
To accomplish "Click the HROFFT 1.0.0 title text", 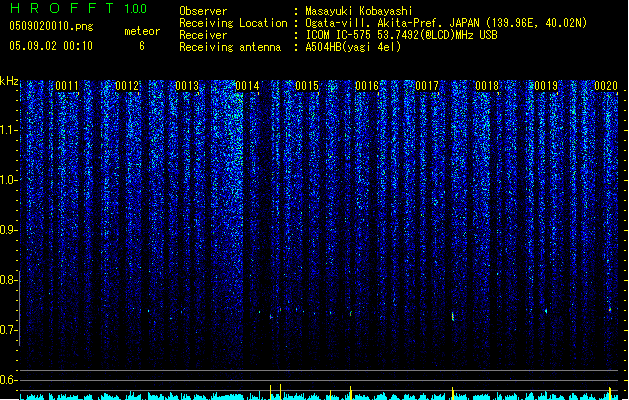I will pos(78,8).
